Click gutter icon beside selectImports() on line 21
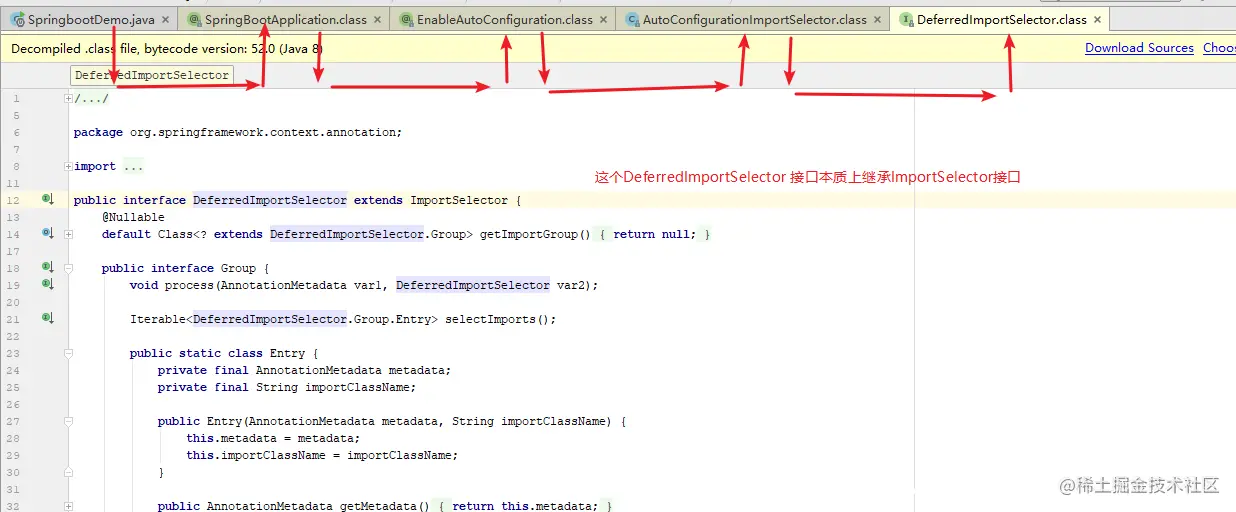The height and width of the screenshot is (512, 1236). (x=47, y=318)
